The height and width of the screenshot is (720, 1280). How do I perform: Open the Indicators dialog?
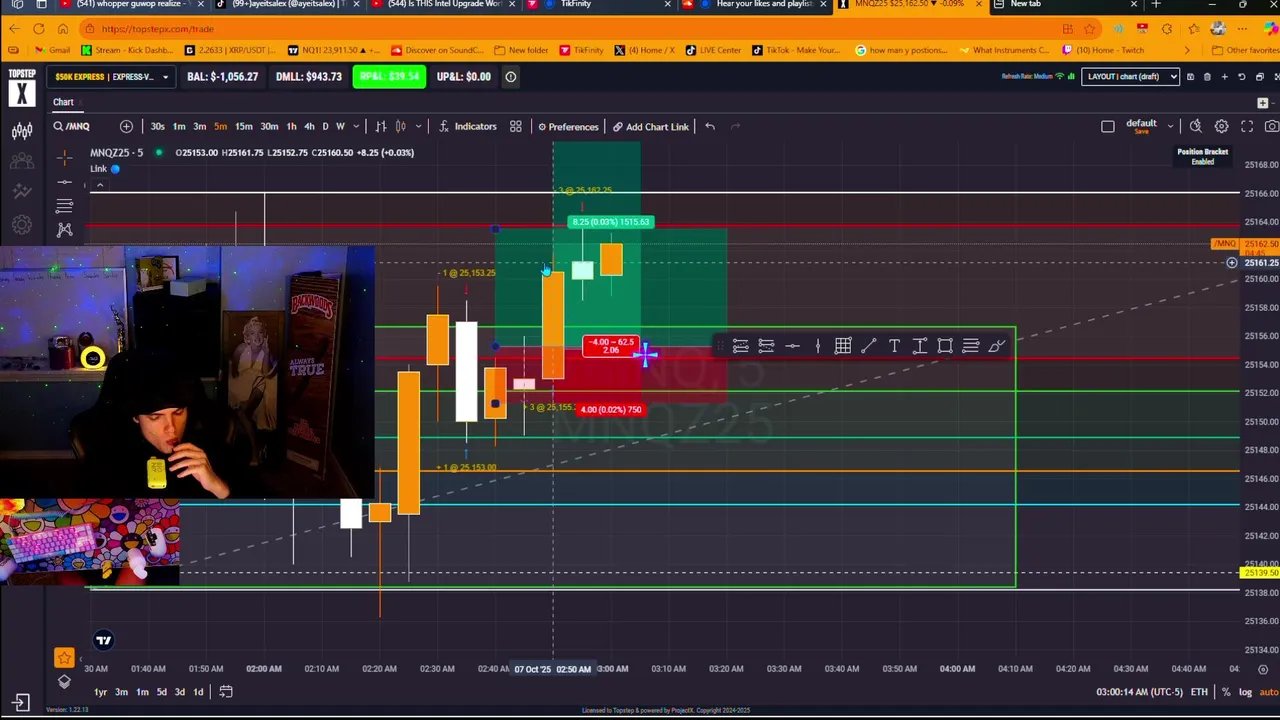(467, 126)
